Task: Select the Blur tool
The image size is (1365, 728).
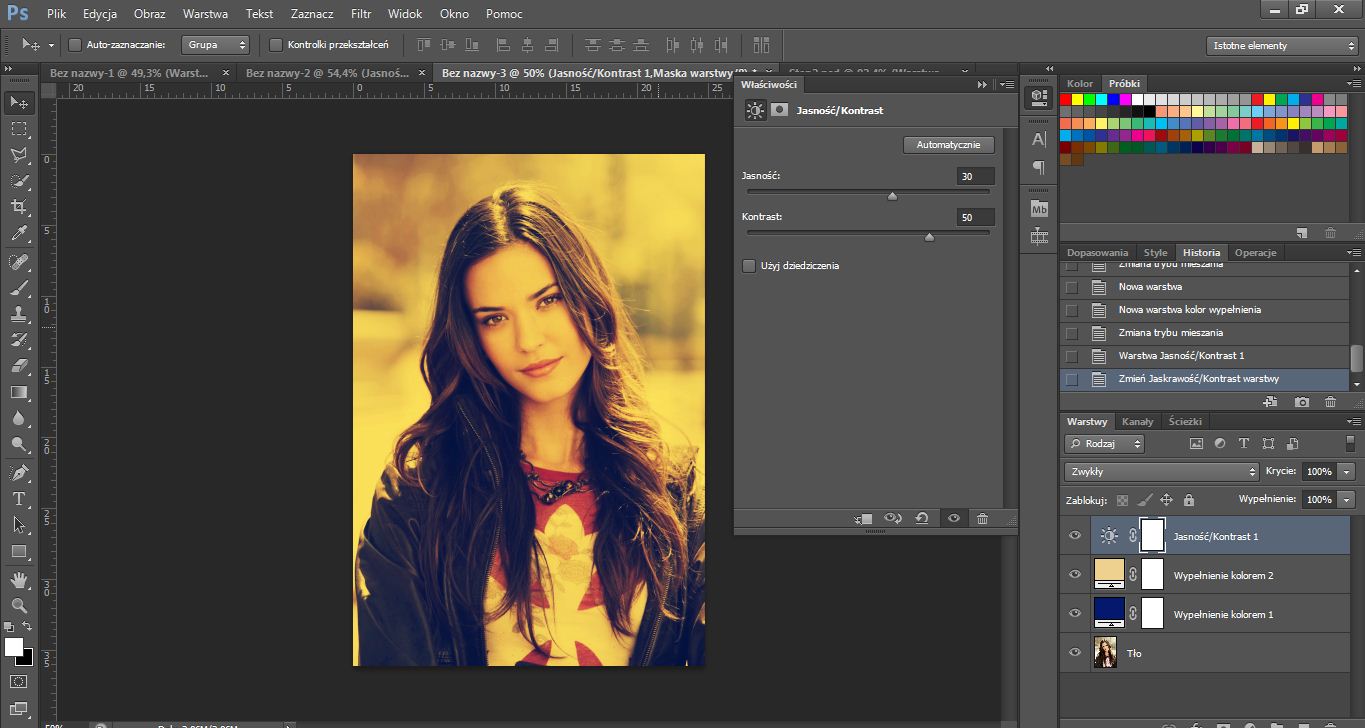Action: click(x=18, y=418)
